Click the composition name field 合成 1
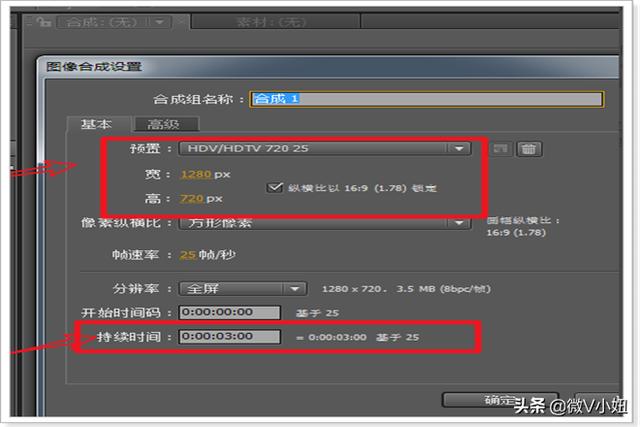The width and height of the screenshot is (640, 427). tap(426, 99)
